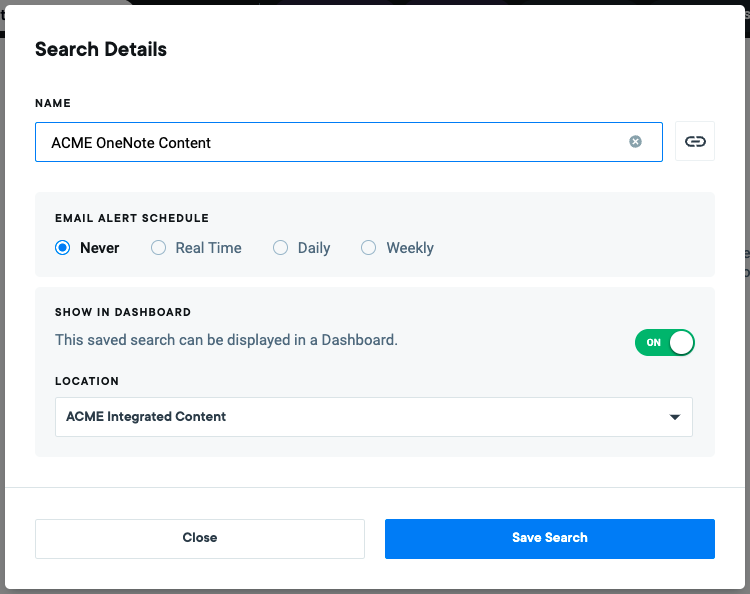Click the Daily label text
Screen dimensions: 750x594
click(x=314, y=248)
